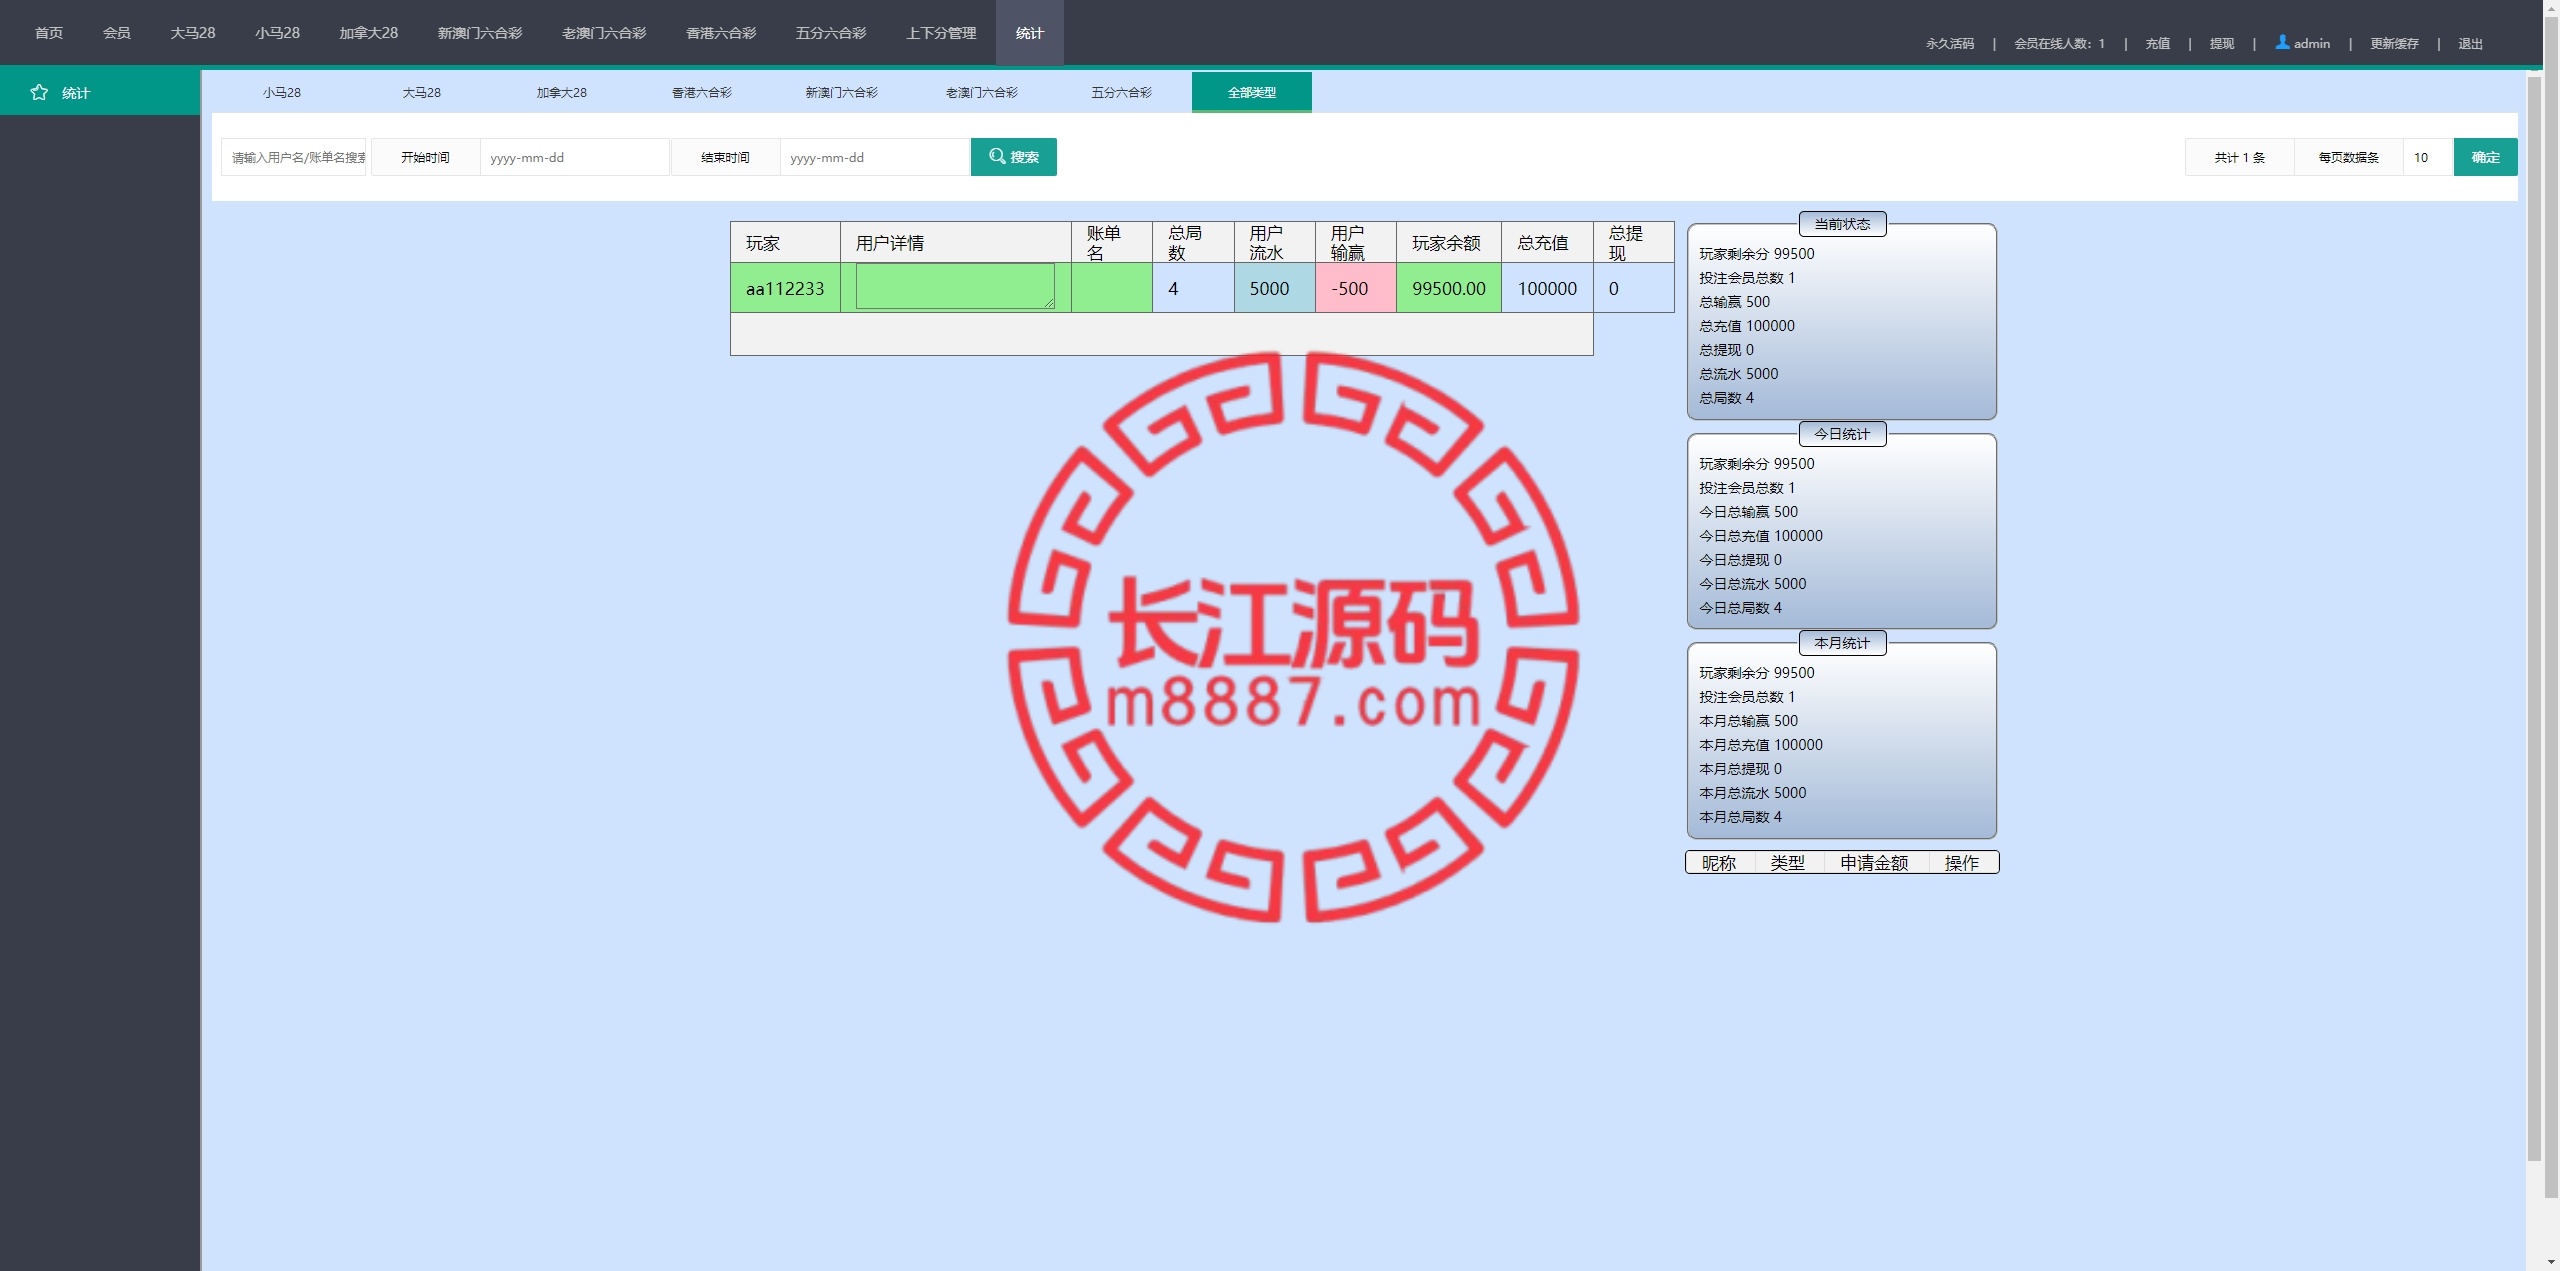Select the 统计 sidebar item
This screenshot has width=2560, height=1271.
(x=100, y=92)
